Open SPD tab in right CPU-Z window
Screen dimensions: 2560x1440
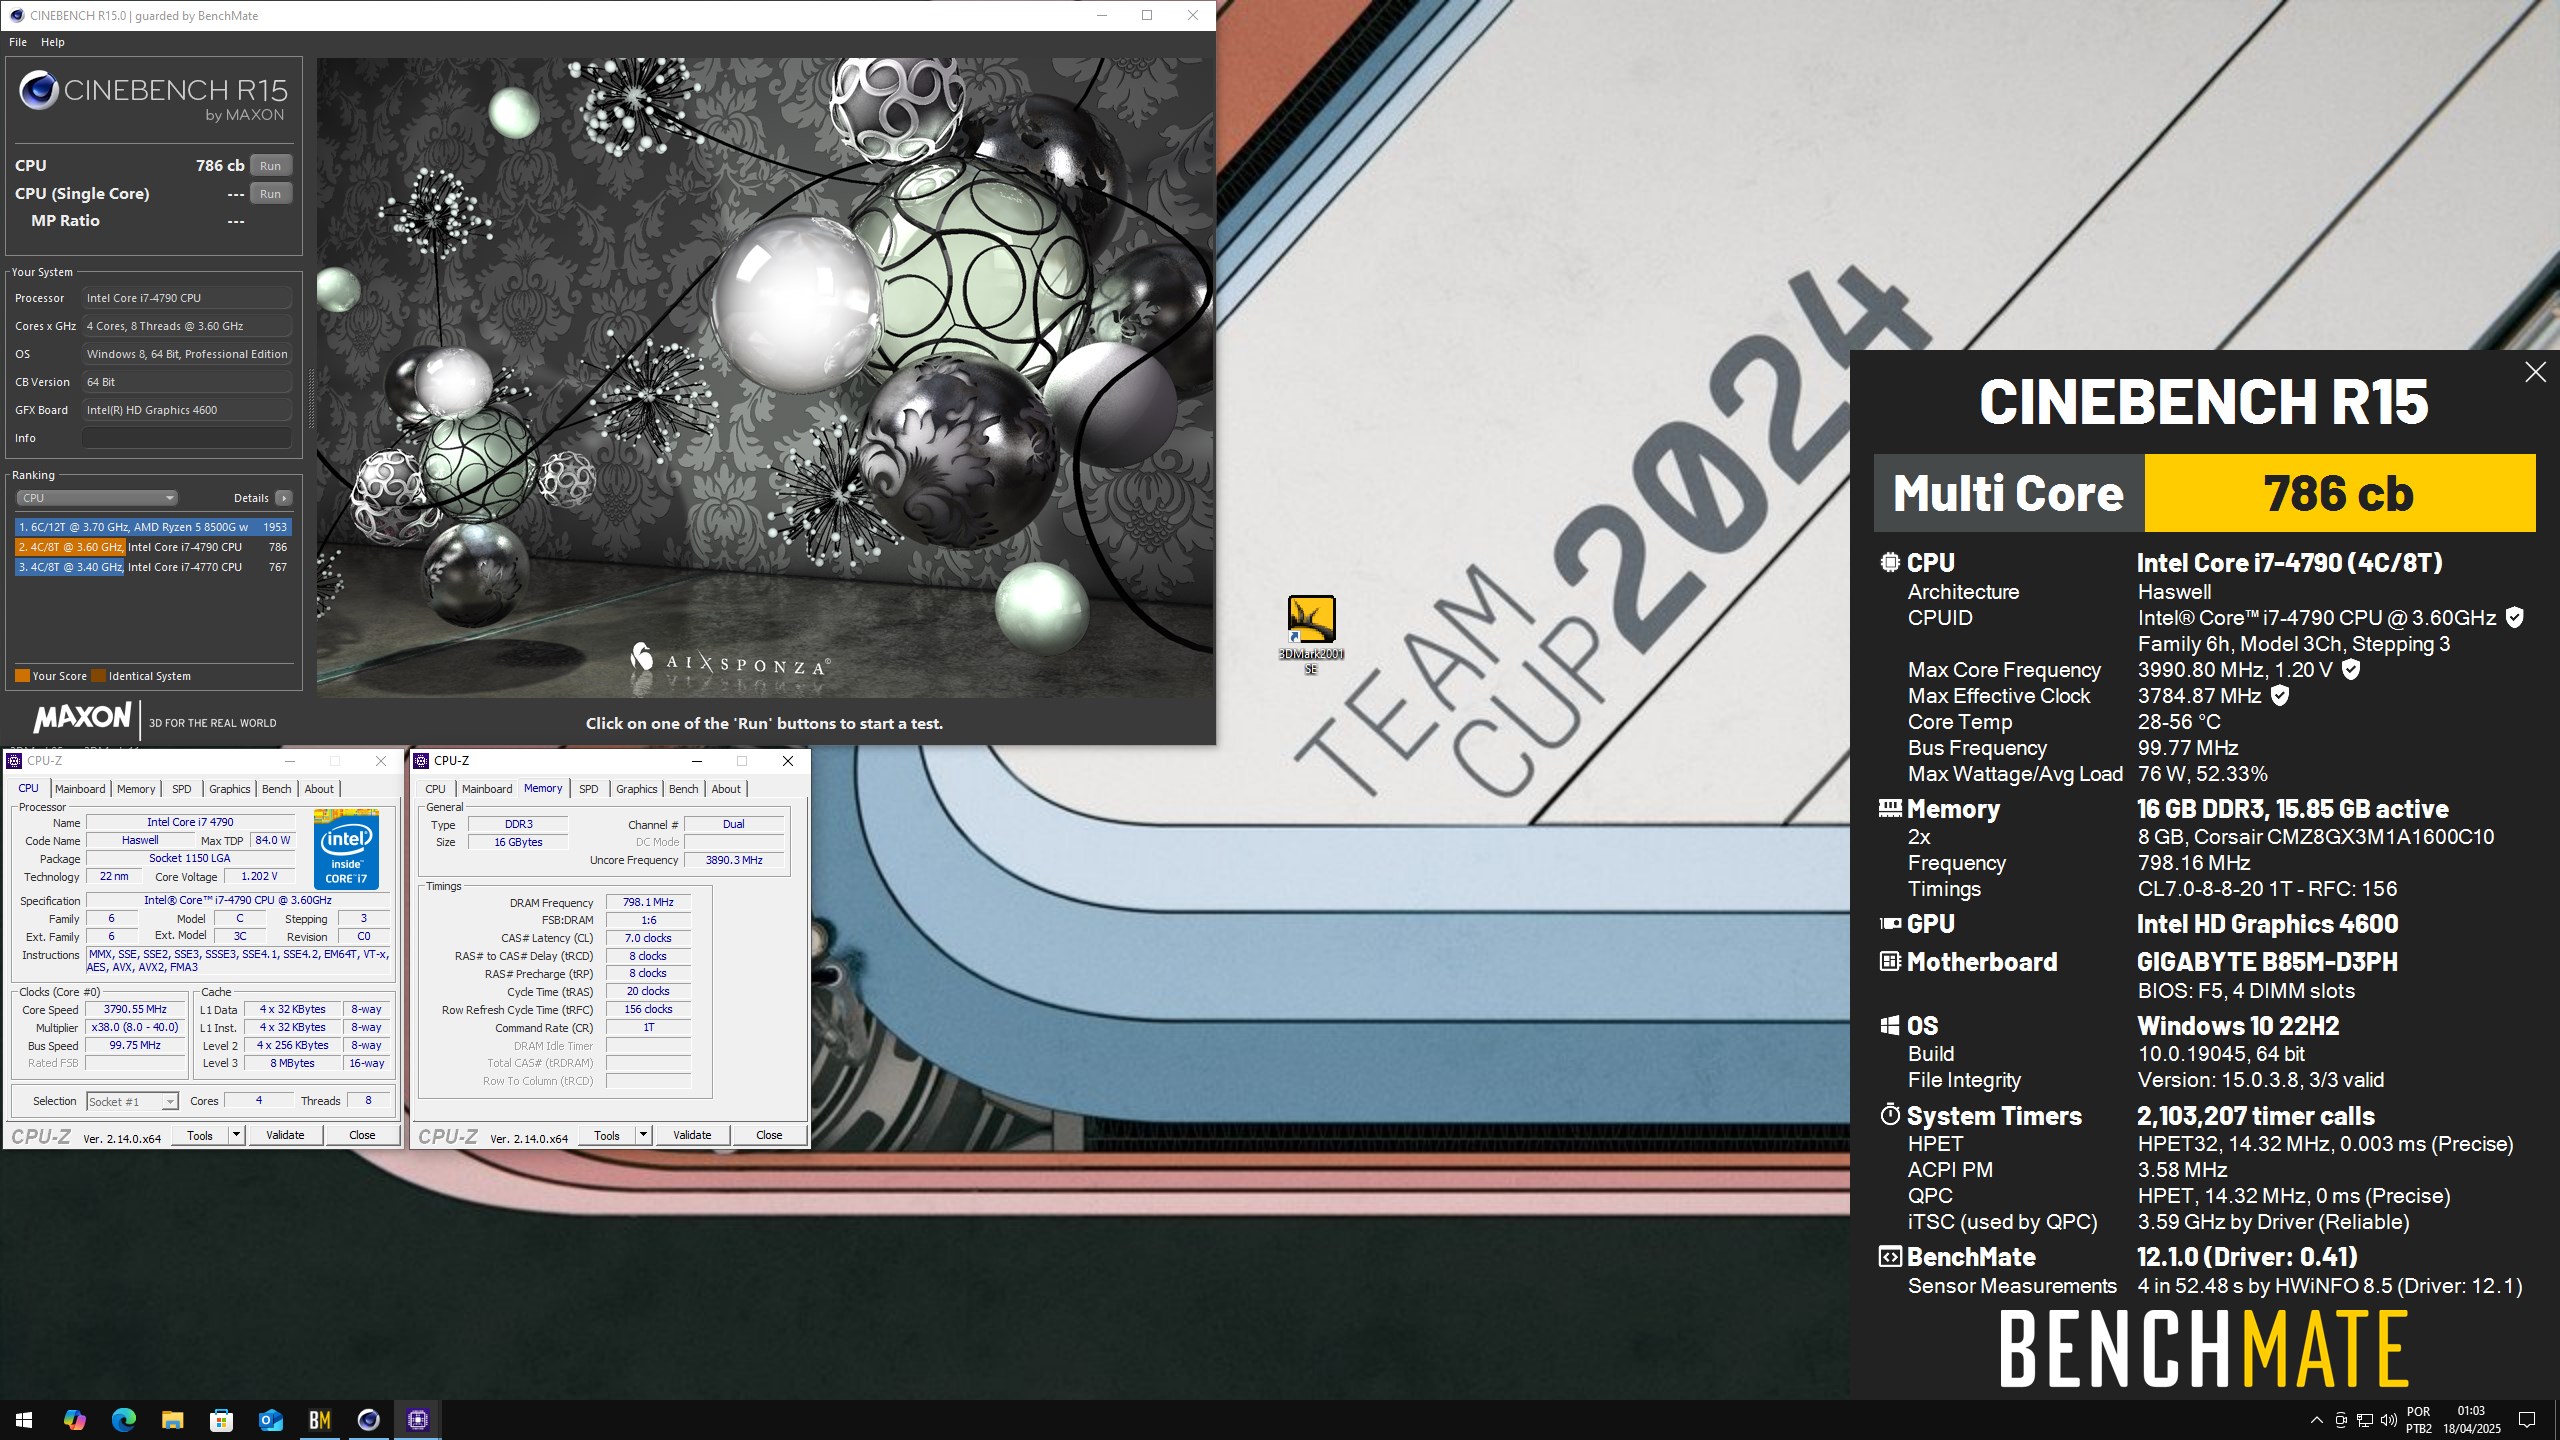(x=589, y=789)
